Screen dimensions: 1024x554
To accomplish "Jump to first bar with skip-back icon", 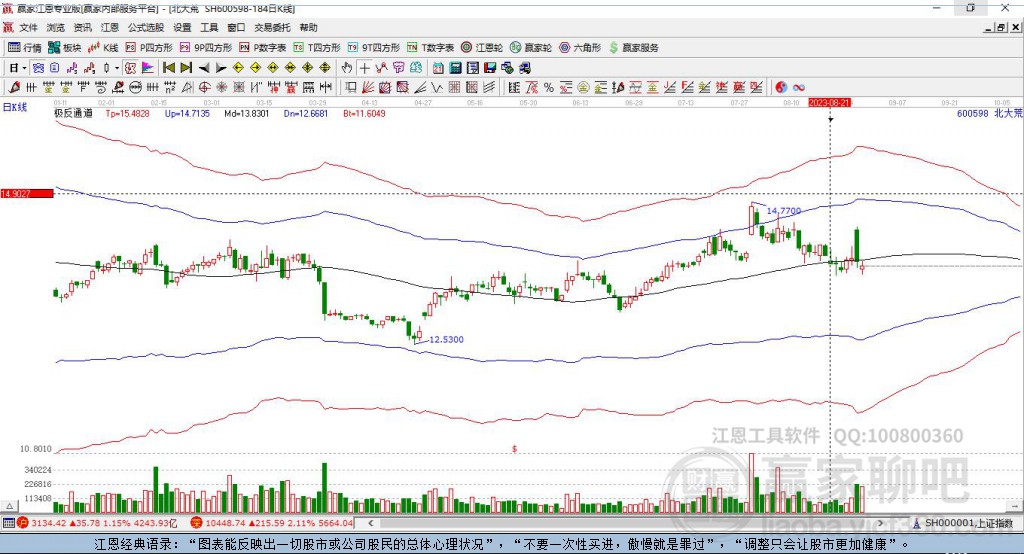I will tap(168, 68).
